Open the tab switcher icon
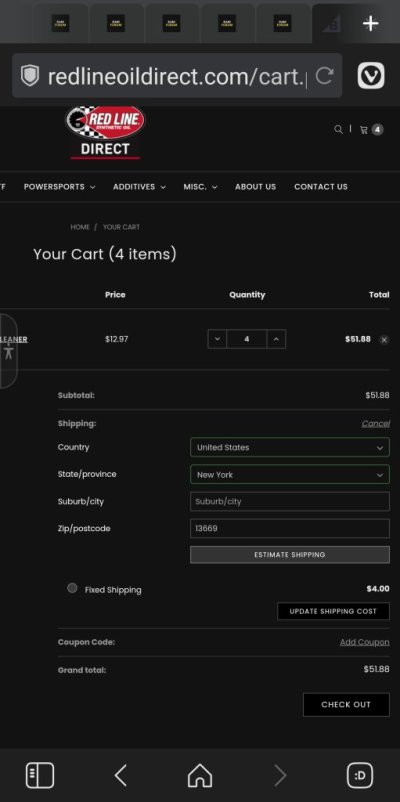This screenshot has height=802, width=400. 360,775
